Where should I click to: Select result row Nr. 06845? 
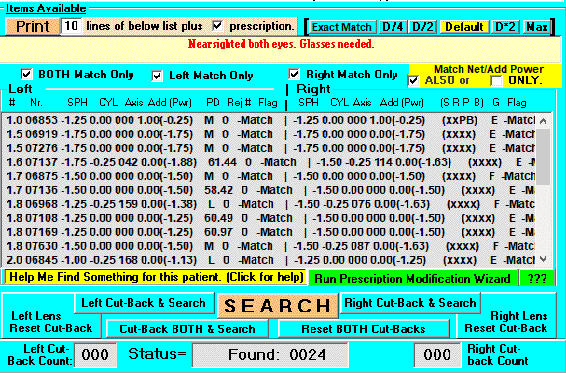(269, 260)
